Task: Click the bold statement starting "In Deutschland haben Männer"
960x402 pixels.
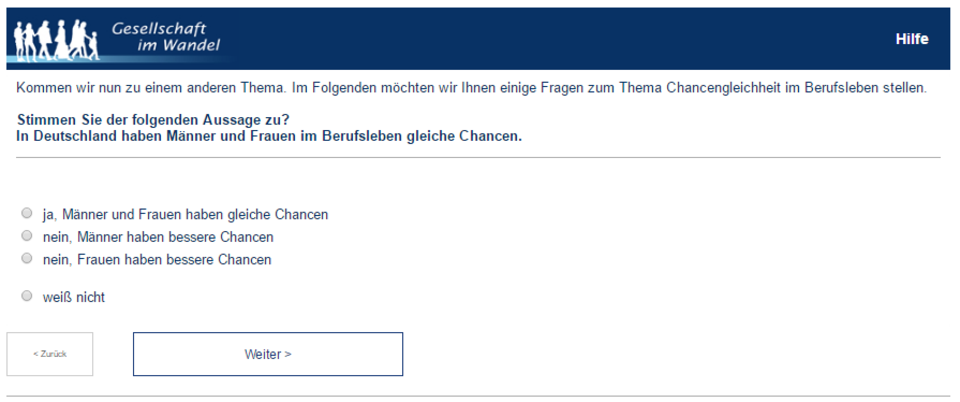Action: point(269,136)
